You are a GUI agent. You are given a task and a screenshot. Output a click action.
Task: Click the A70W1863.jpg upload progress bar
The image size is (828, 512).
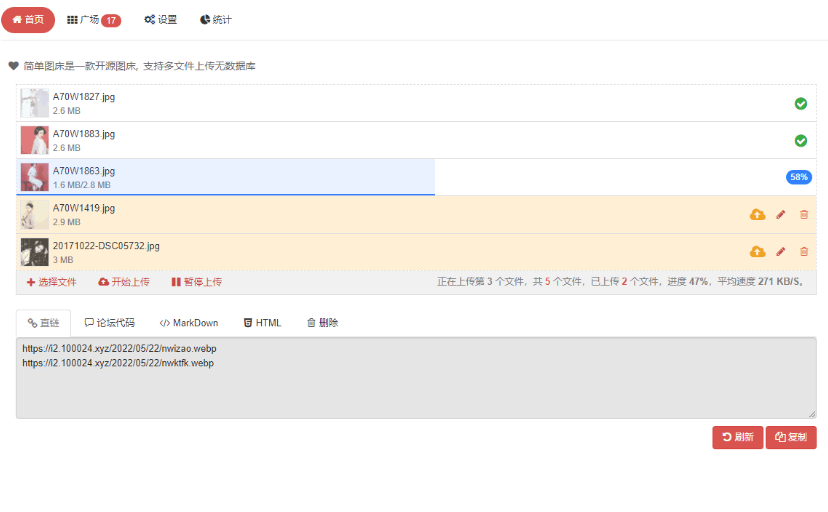(x=225, y=177)
